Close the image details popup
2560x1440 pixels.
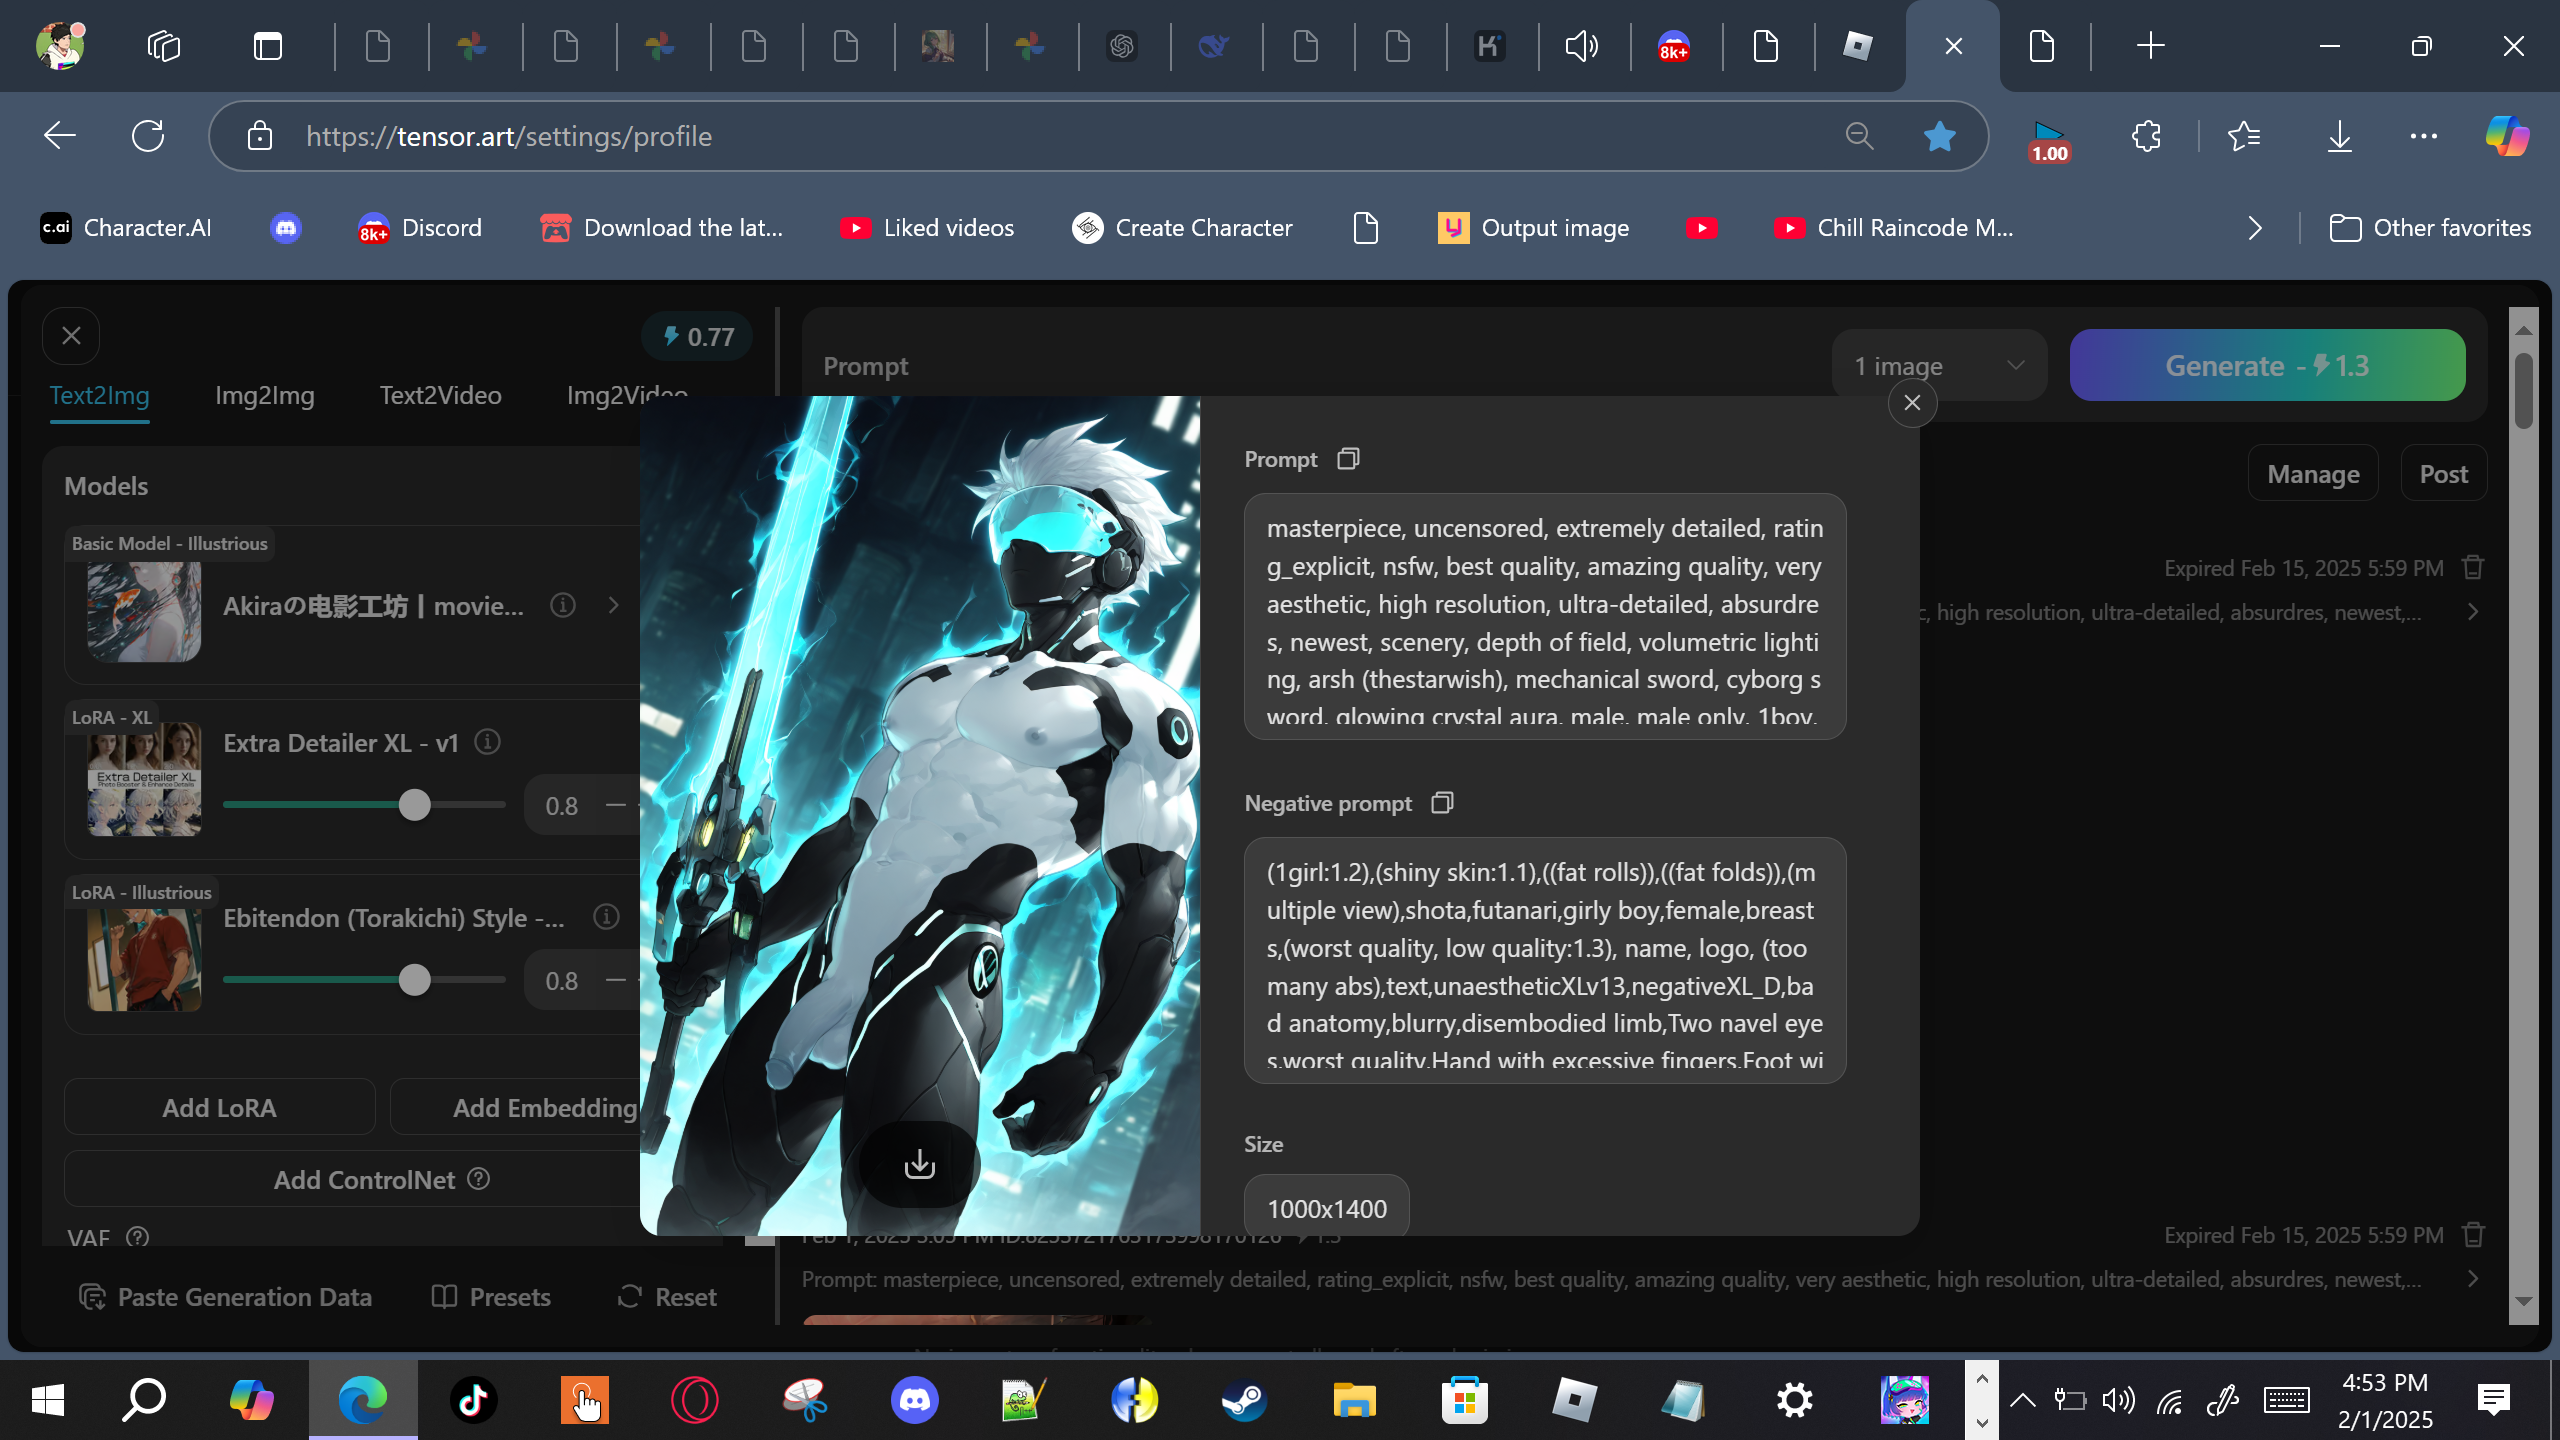click(x=1912, y=403)
